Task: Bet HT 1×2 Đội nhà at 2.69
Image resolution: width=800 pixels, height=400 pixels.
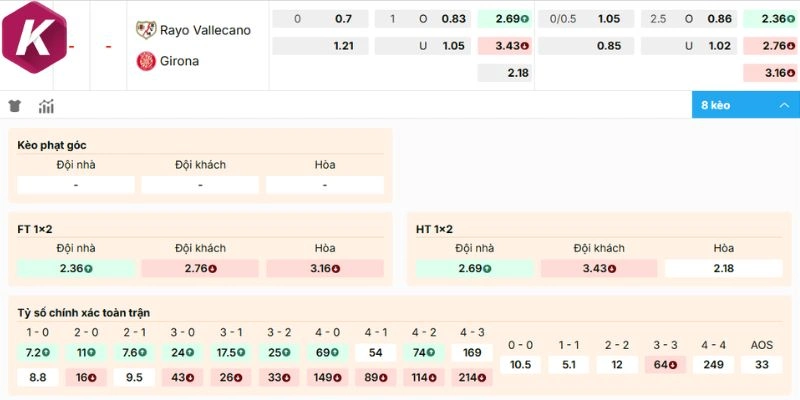Action: [x=474, y=268]
